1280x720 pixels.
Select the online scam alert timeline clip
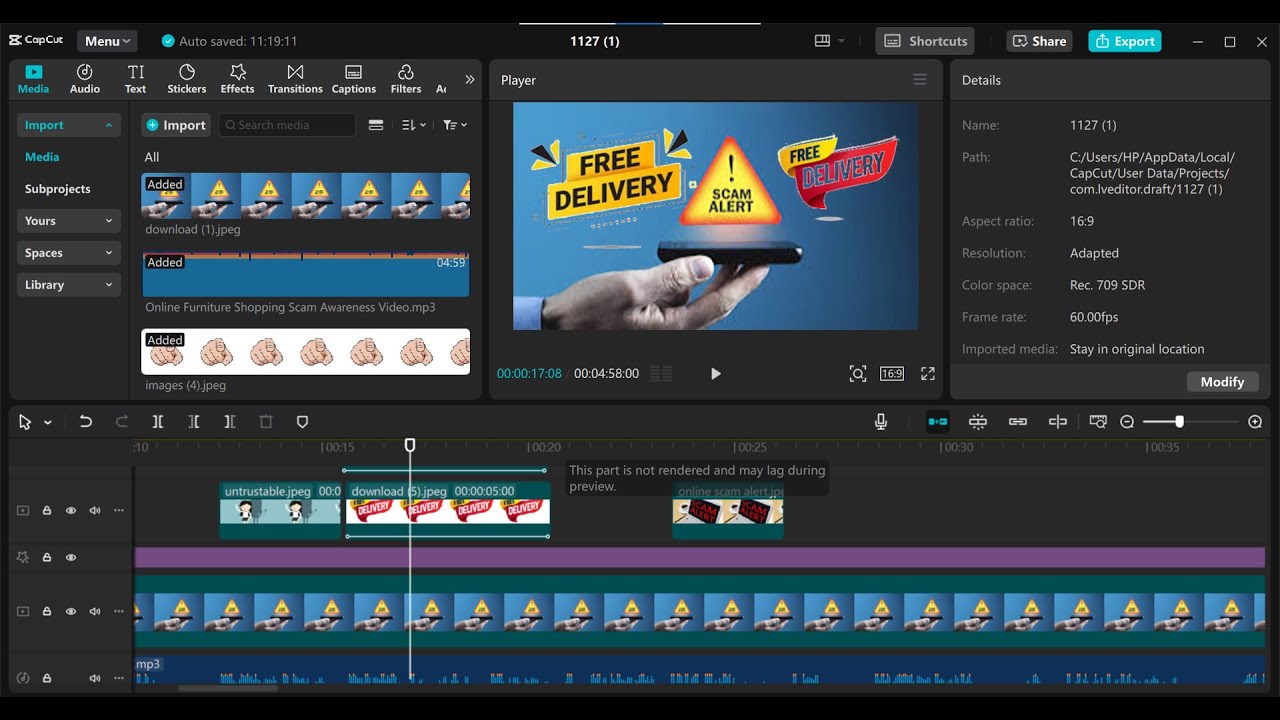728,511
